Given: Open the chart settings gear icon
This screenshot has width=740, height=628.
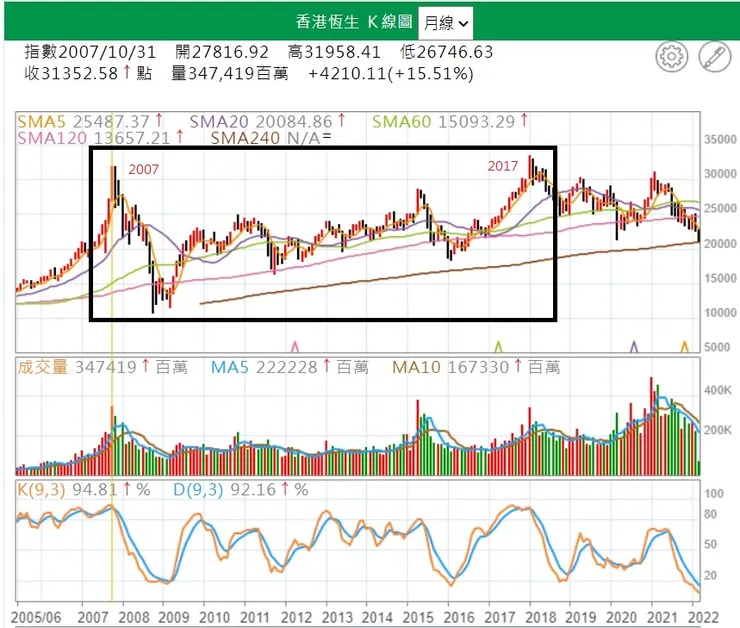Looking at the screenshot, I should click(672, 57).
